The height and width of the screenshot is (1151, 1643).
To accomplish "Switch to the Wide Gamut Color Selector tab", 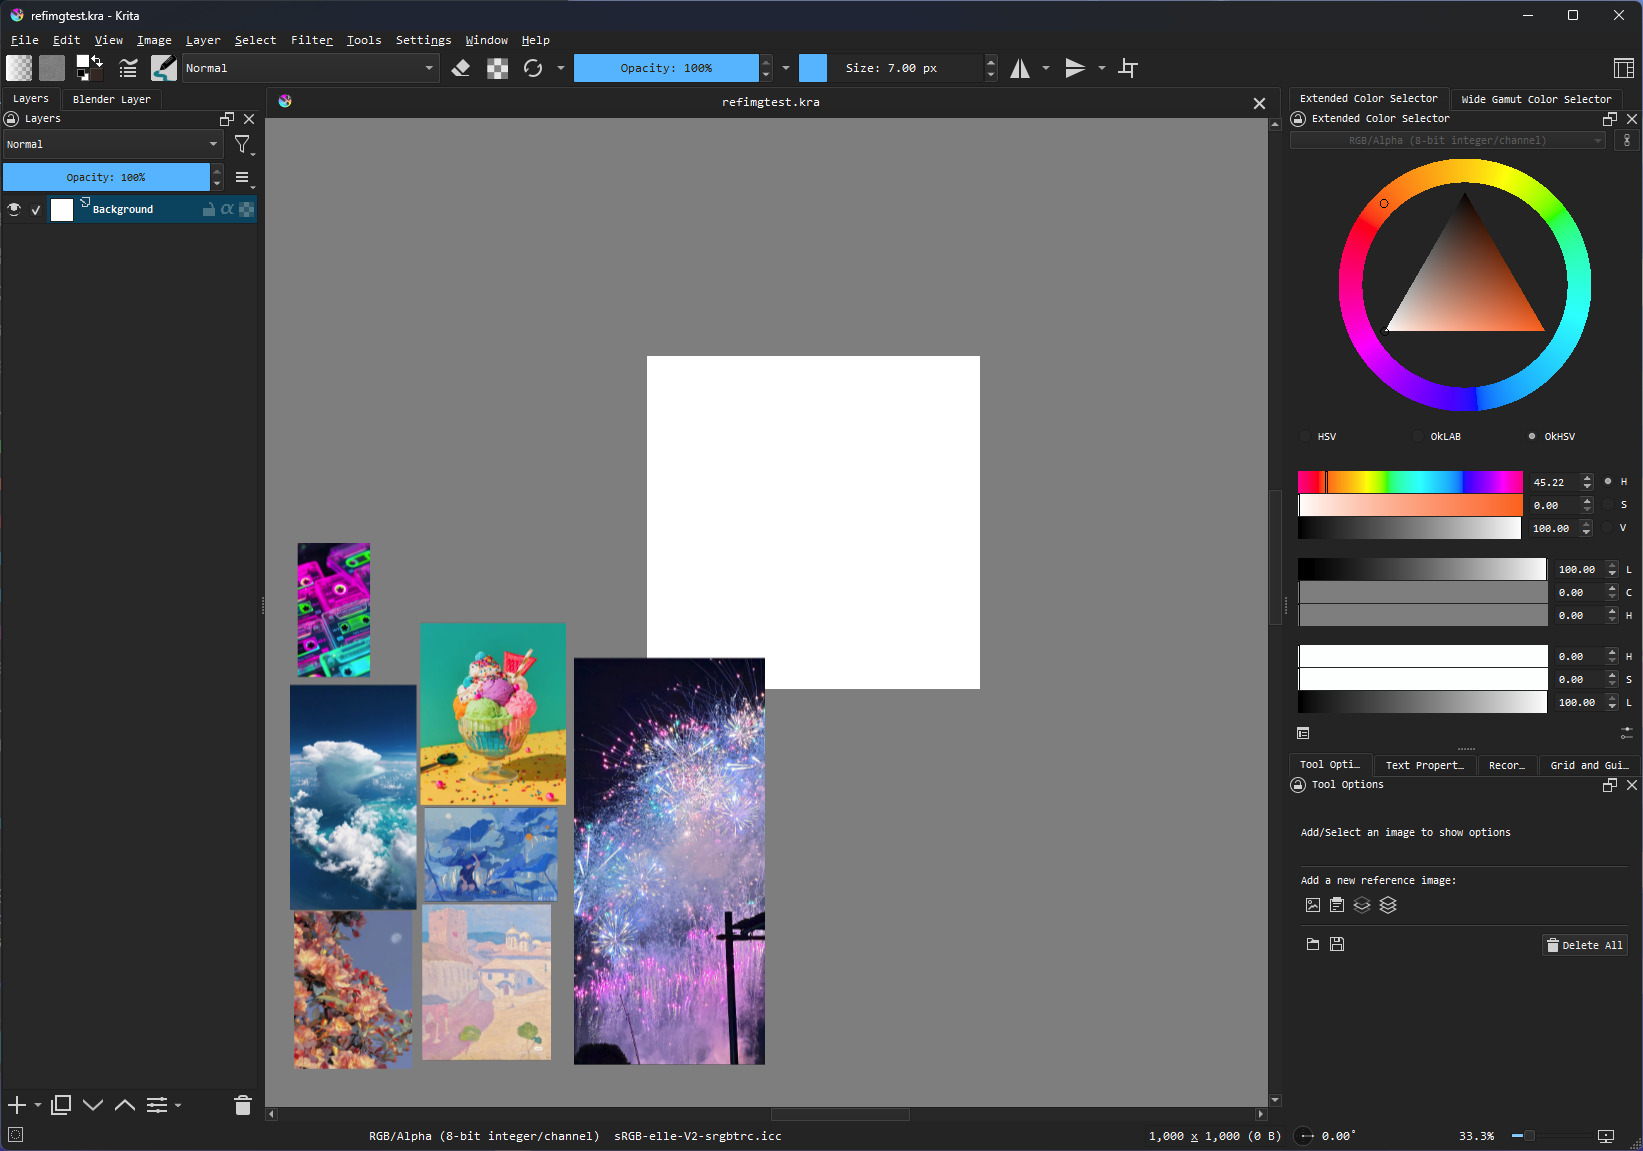I will (x=1536, y=99).
